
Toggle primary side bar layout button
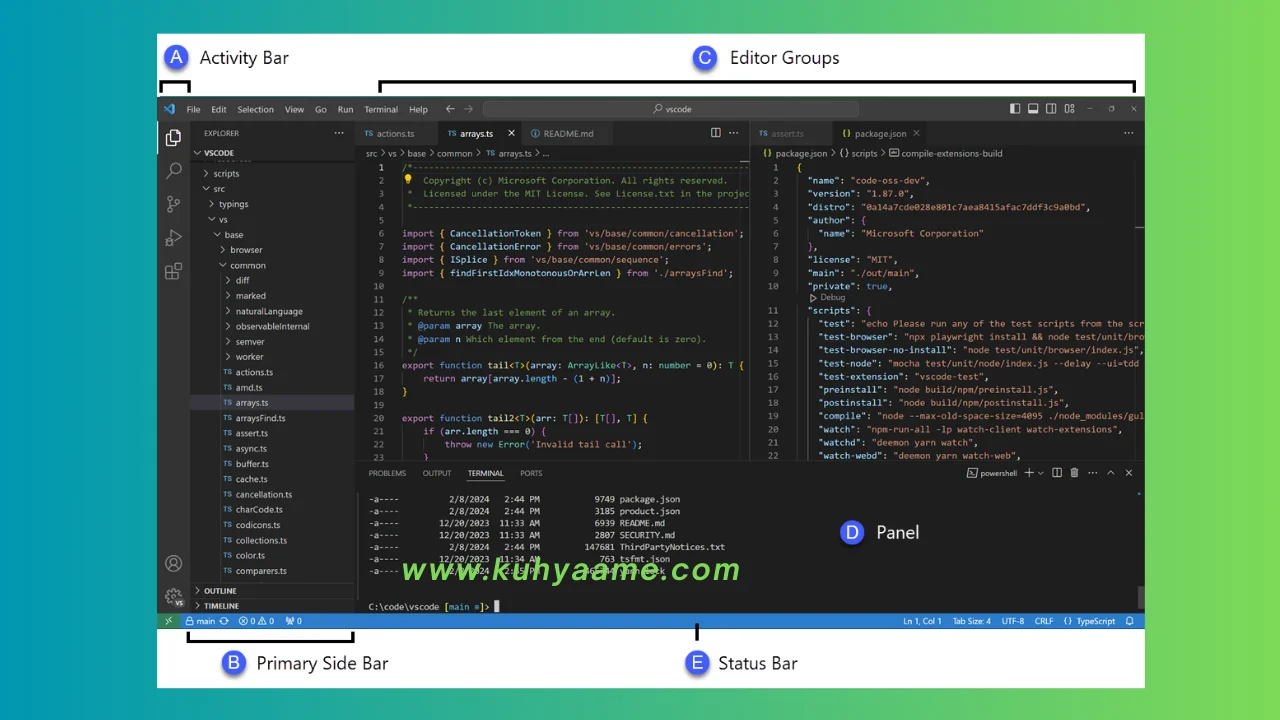[1015, 109]
